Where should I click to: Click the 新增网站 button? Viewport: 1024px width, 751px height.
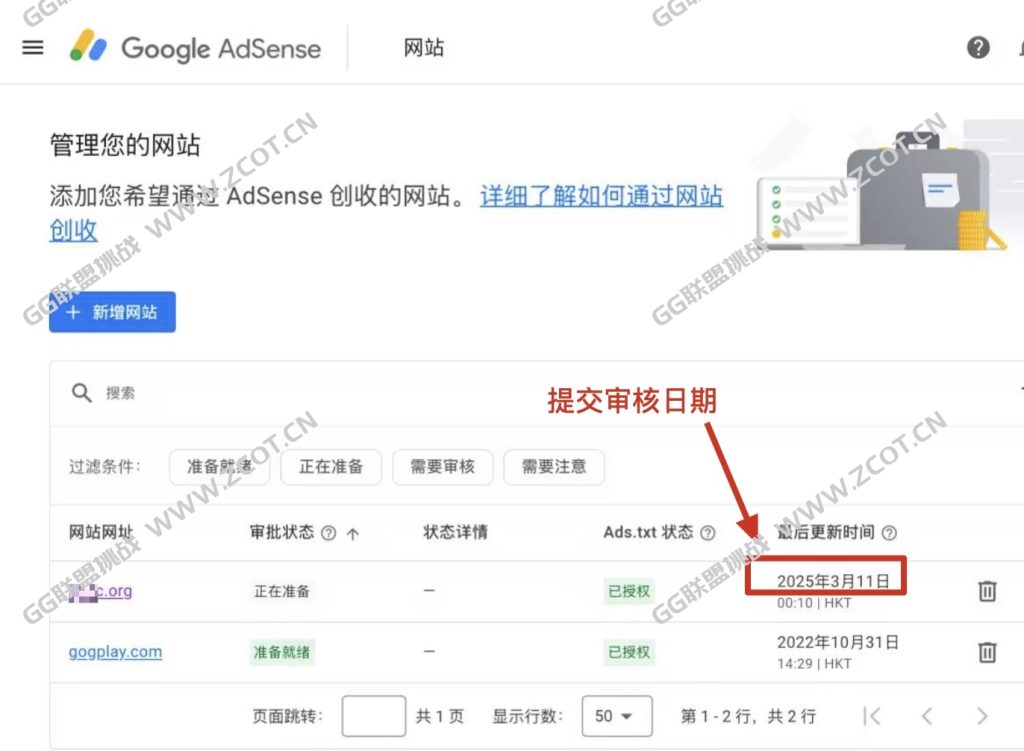pos(112,312)
